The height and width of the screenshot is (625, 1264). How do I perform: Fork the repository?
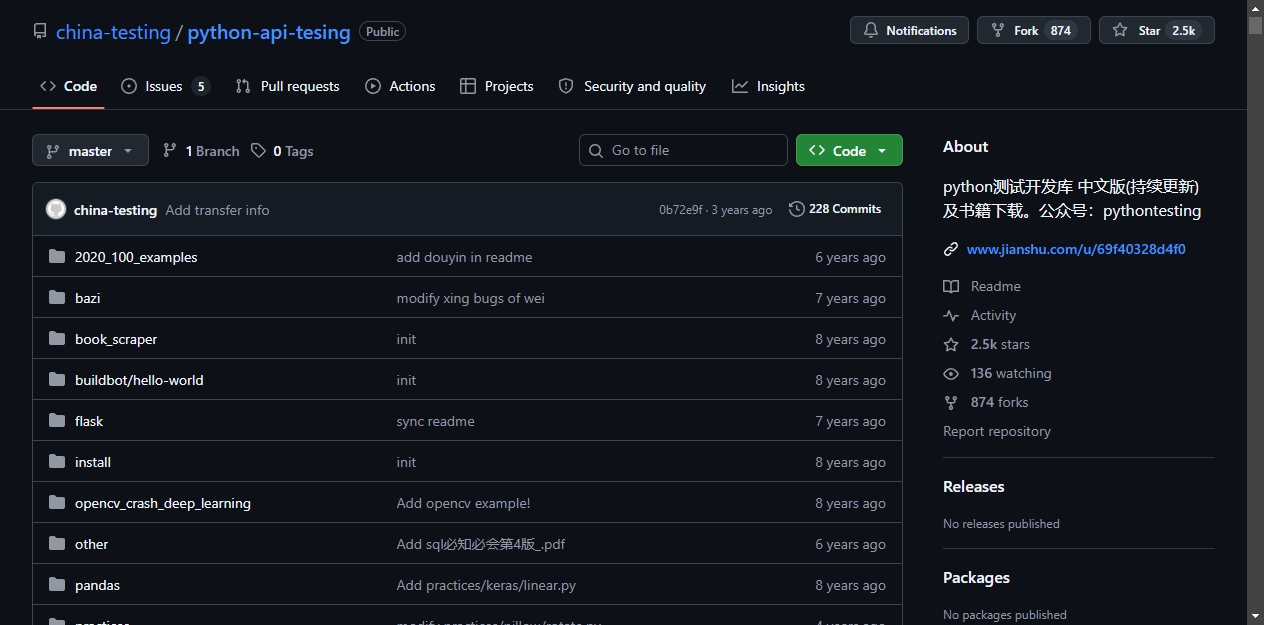1033,30
